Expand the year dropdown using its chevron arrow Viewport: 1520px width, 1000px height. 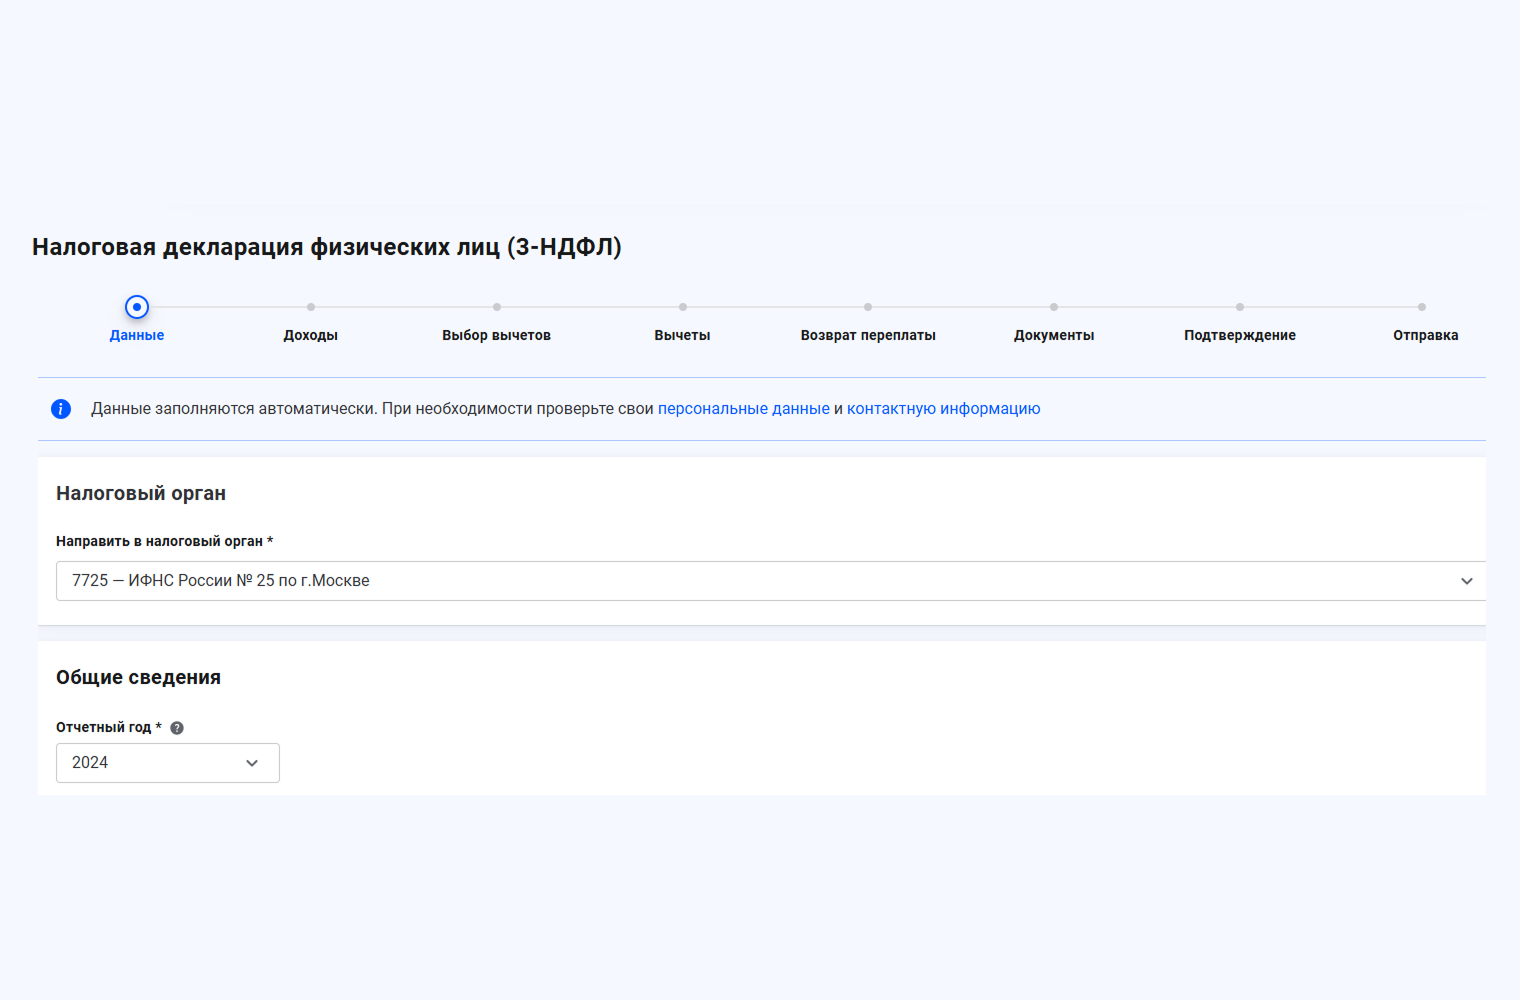[252, 763]
